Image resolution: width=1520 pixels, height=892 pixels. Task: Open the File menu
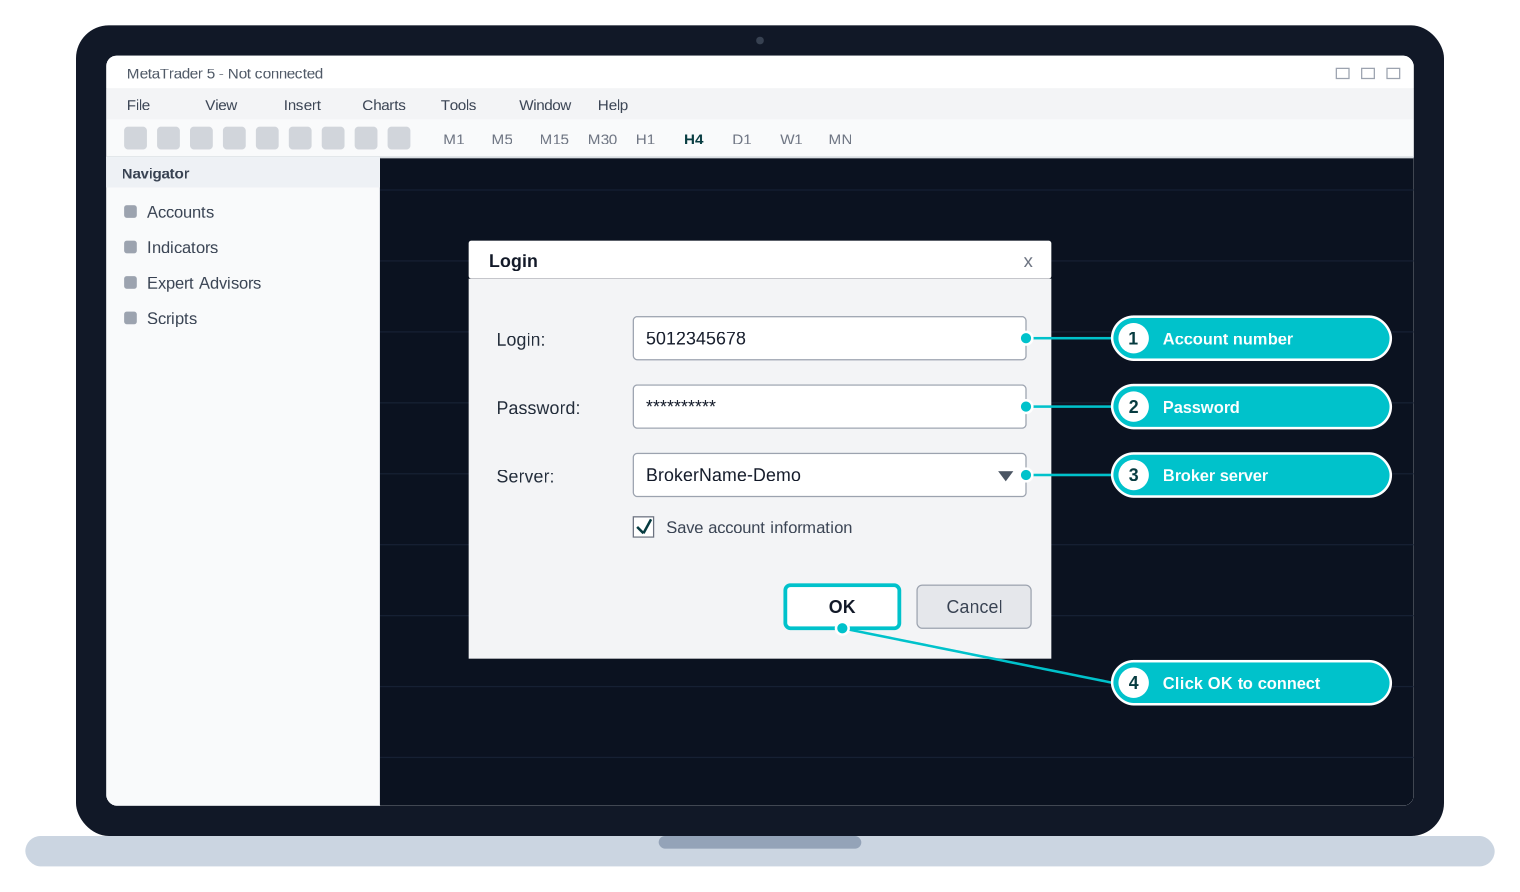pos(138,105)
